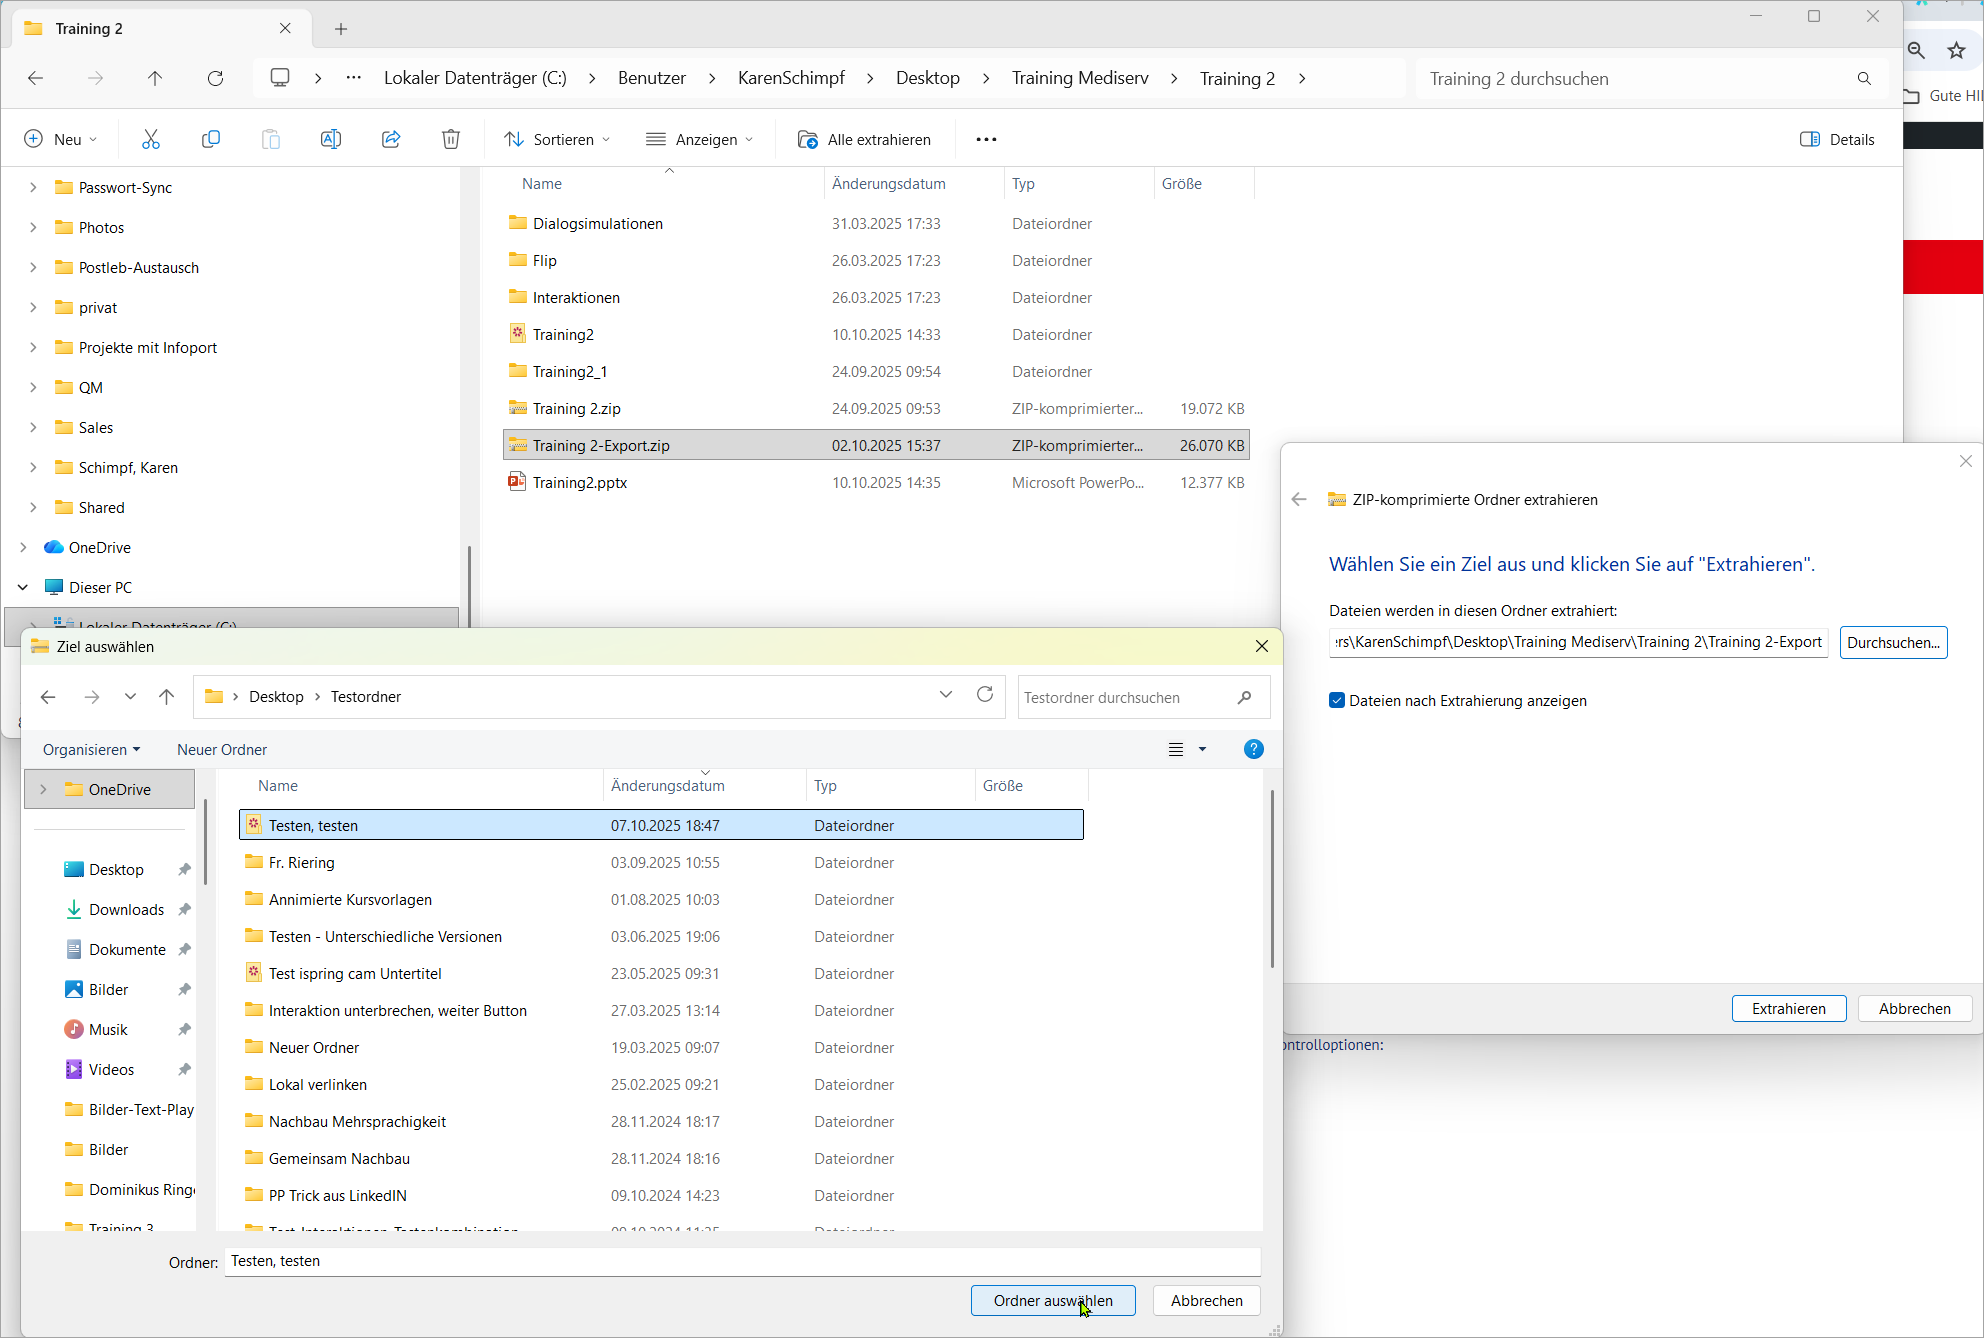Open the Anzeigen menu
The image size is (1984, 1338).
point(699,139)
